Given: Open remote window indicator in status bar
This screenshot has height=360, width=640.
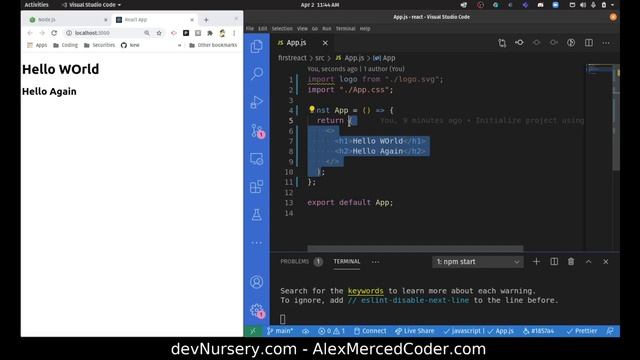Looking at the screenshot, I should click(x=253, y=331).
